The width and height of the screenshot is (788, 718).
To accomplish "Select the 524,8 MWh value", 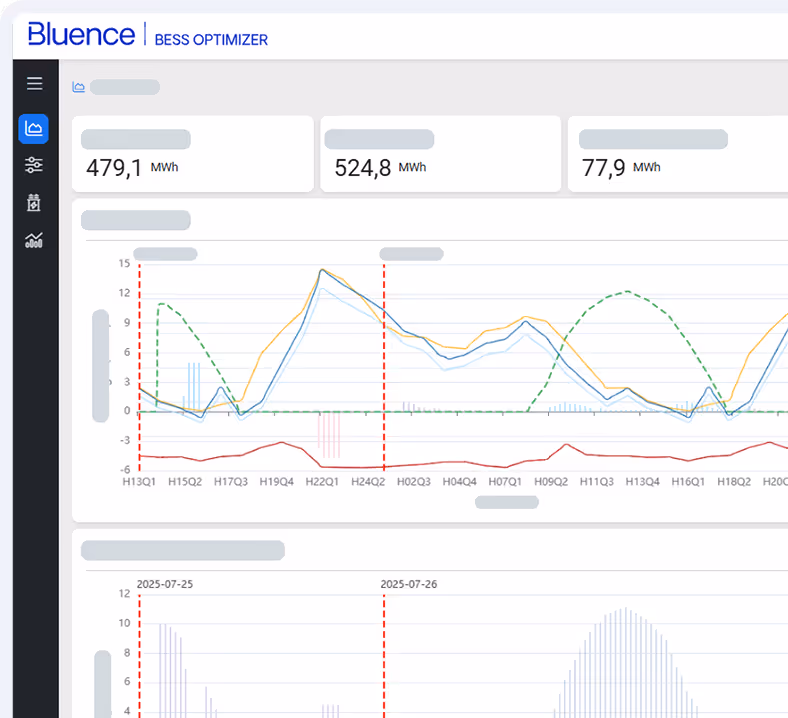I will click(x=380, y=168).
